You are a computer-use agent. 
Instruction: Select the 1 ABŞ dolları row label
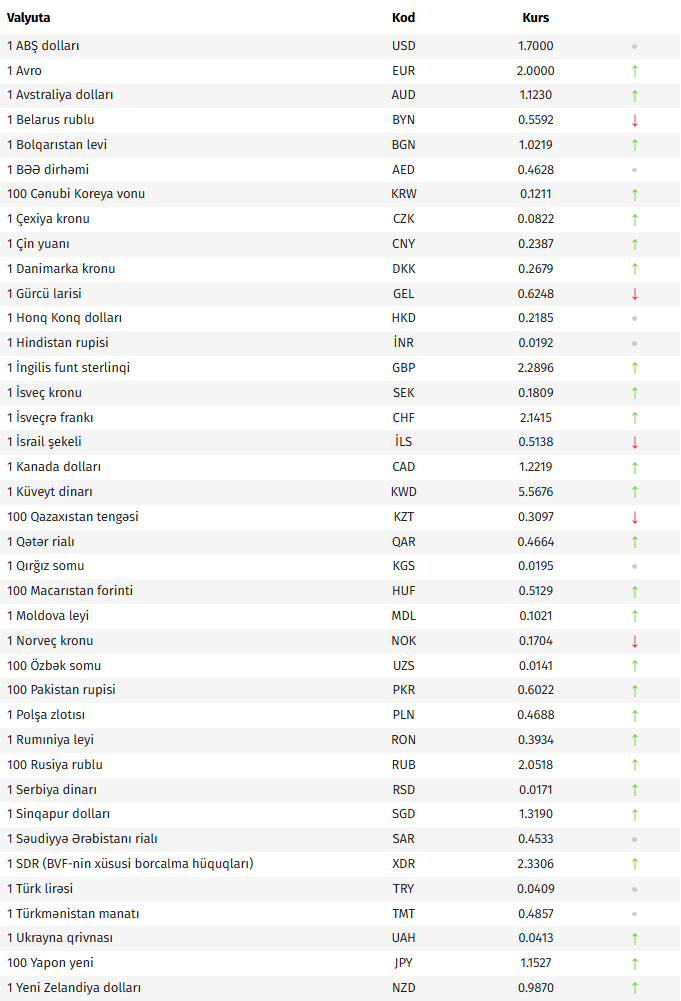pos(43,46)
